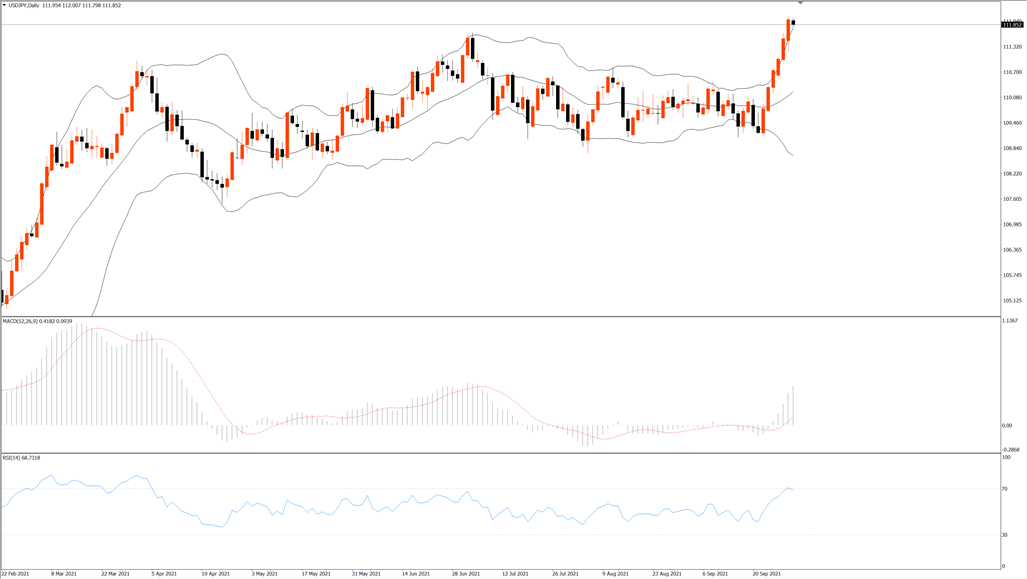Open the chart menu arrow beside USDJPY,Daily

(4, 5)
